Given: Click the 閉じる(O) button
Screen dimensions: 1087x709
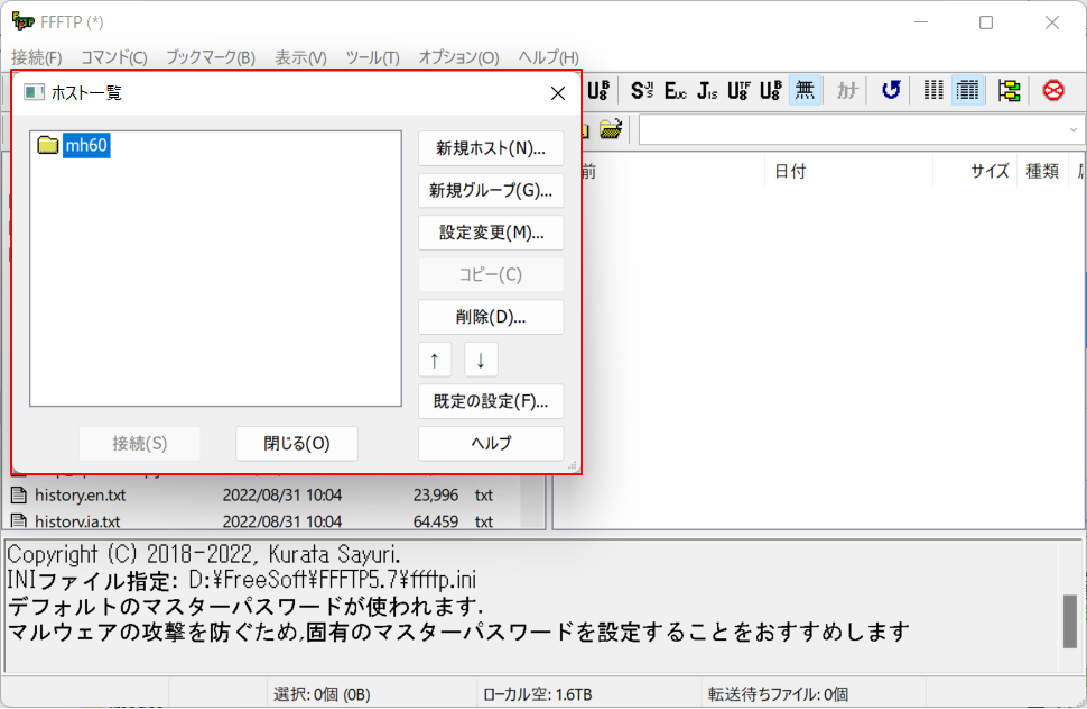Looking at the screenshot, I should [297, 444].
